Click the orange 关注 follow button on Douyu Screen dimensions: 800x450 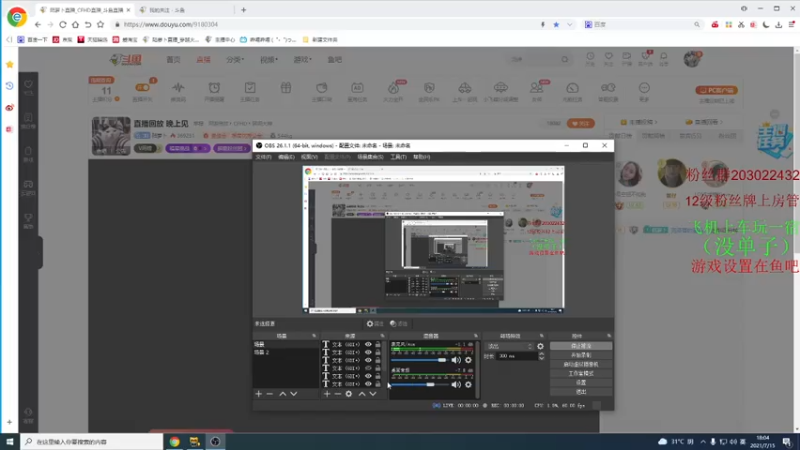[x=581, y=123]
